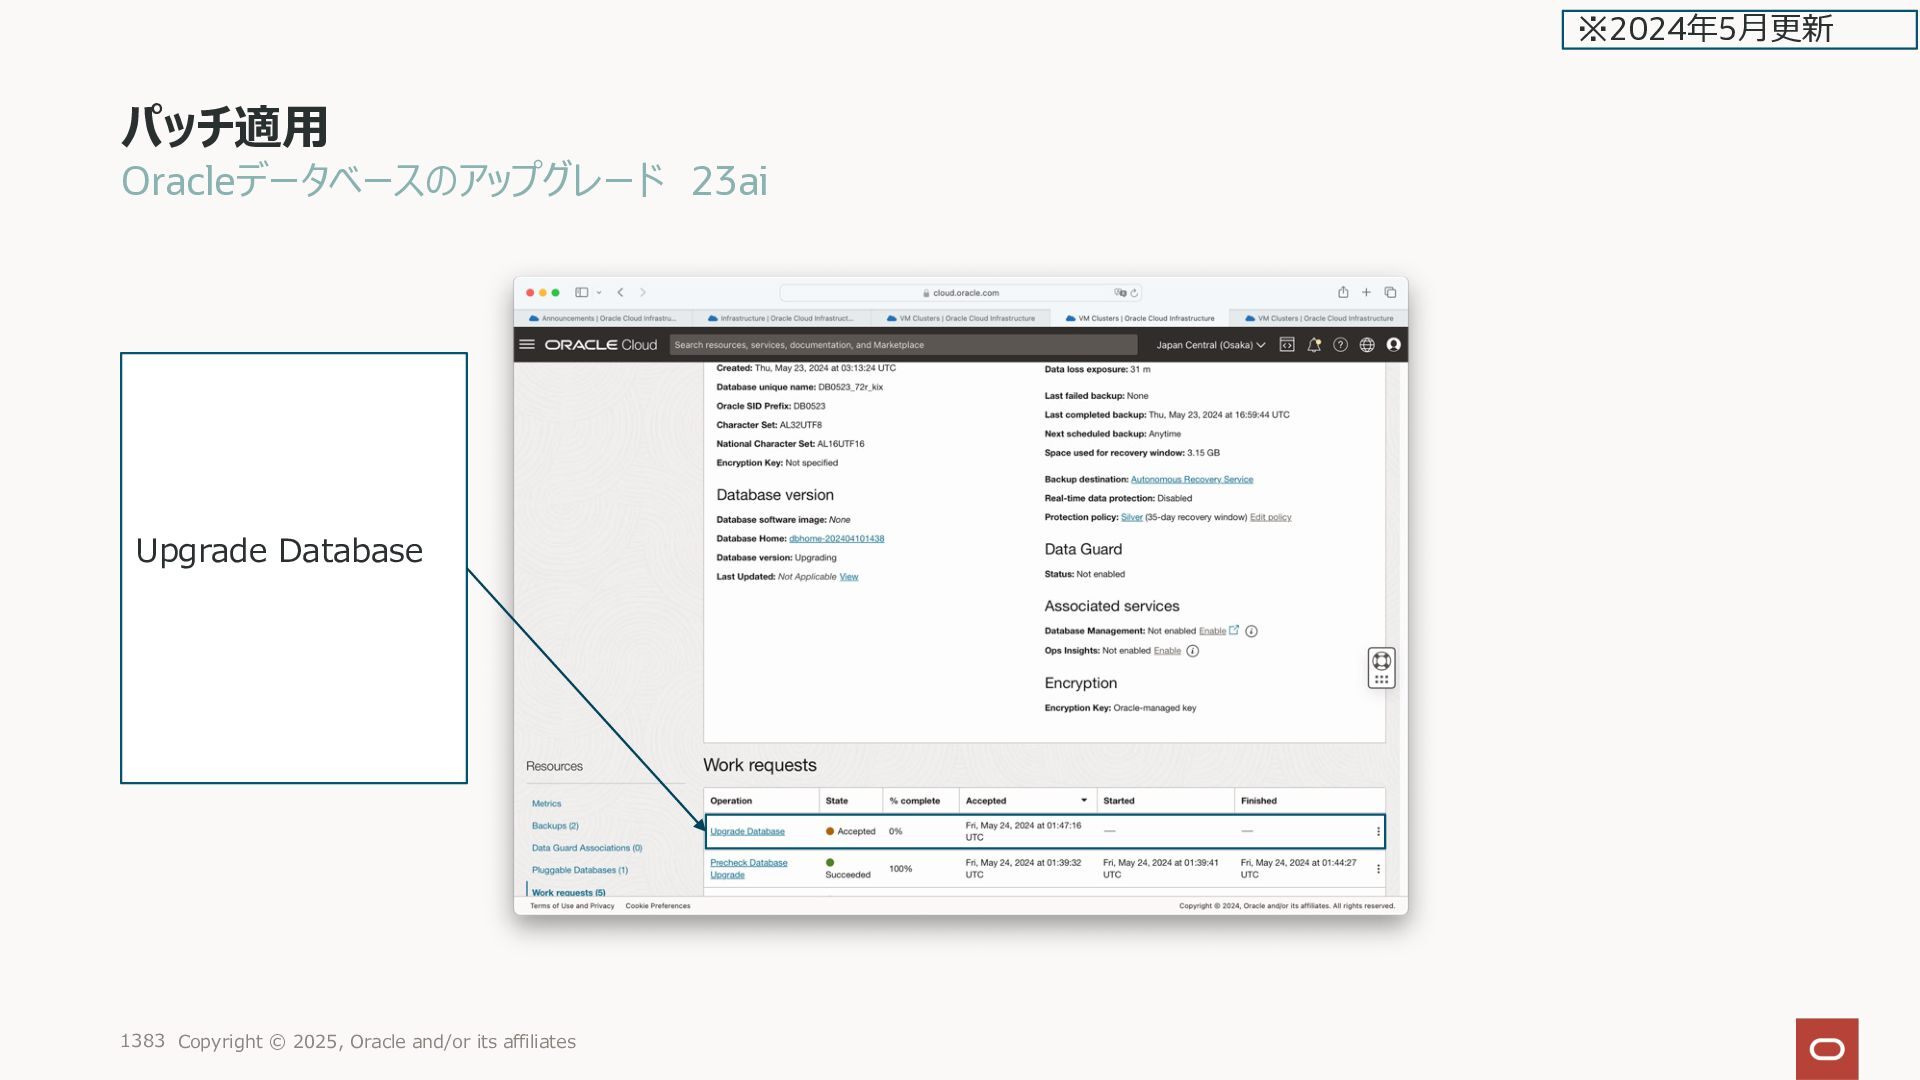Reload the page with refresh icon
This screenshot has height=1080, width=1920.
pos(1134,293)
